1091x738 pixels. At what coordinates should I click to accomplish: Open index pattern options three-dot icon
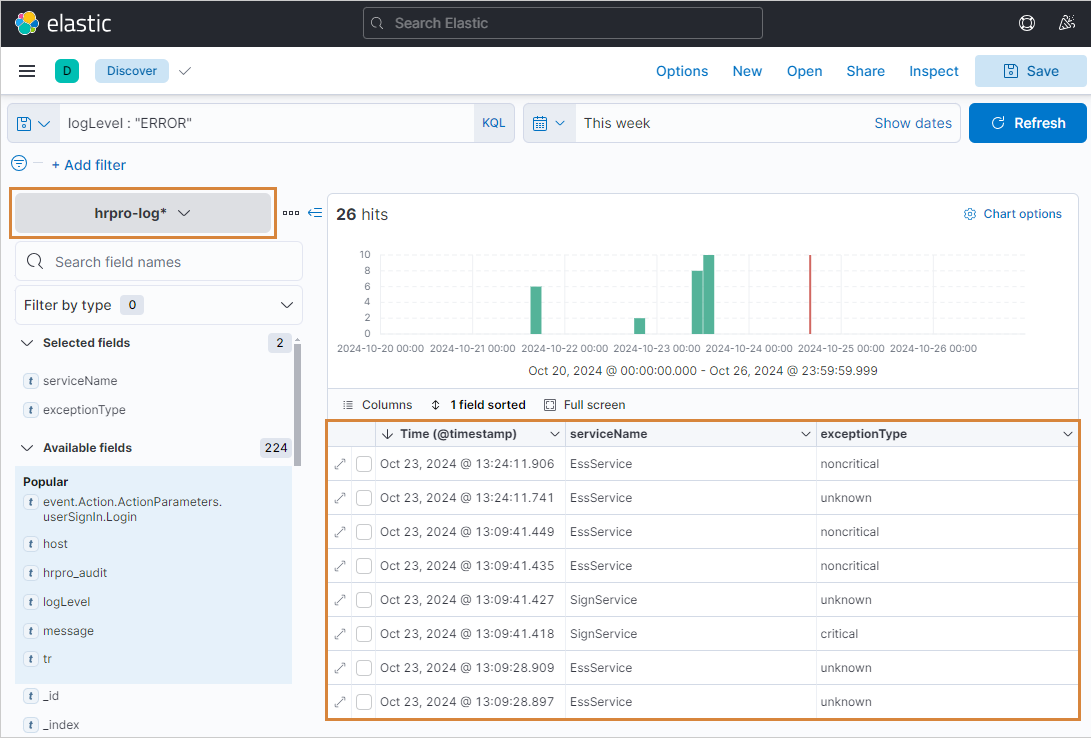point(291,213)
